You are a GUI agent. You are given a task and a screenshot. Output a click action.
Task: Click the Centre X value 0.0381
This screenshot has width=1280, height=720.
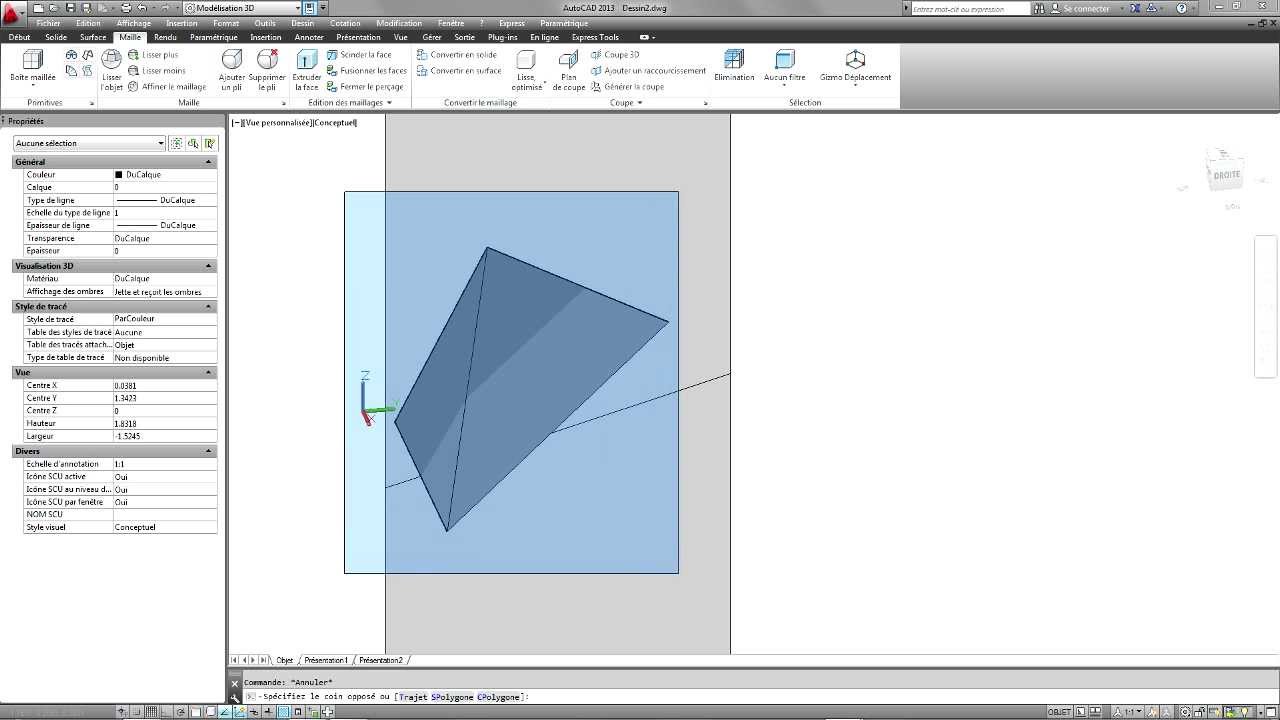165,386
